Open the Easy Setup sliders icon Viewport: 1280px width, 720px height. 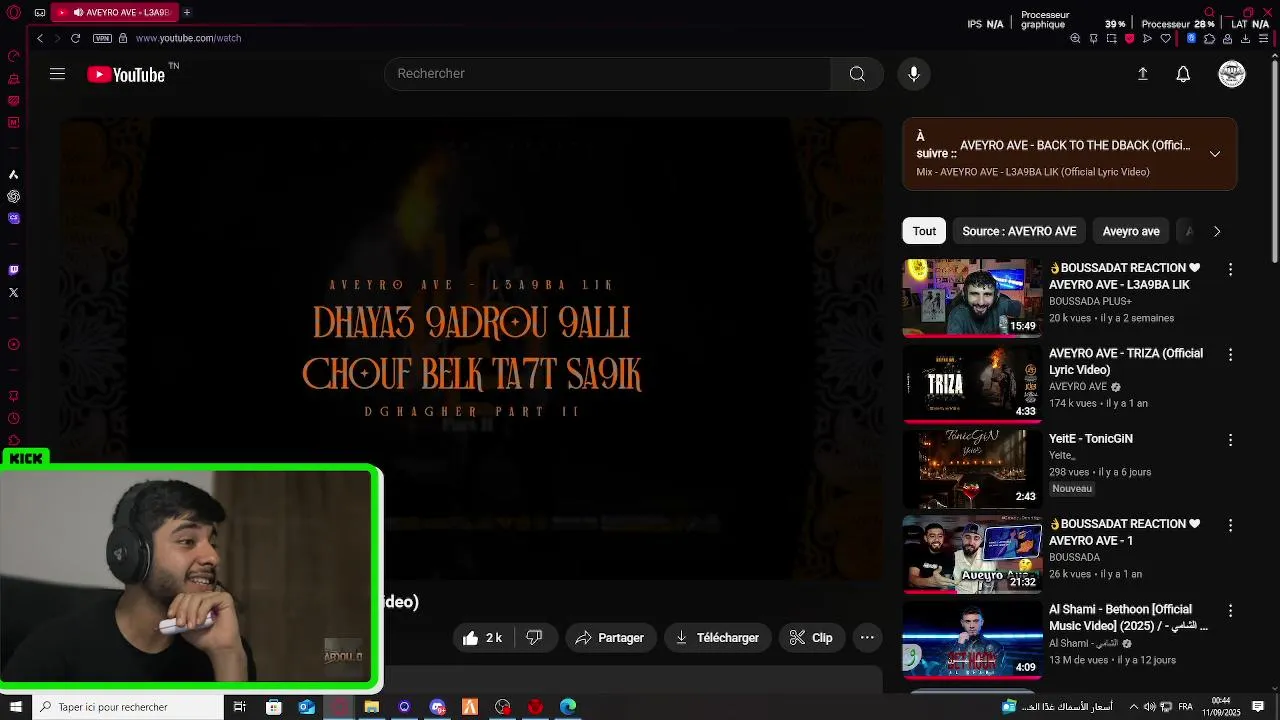(x=1263, y=38)
